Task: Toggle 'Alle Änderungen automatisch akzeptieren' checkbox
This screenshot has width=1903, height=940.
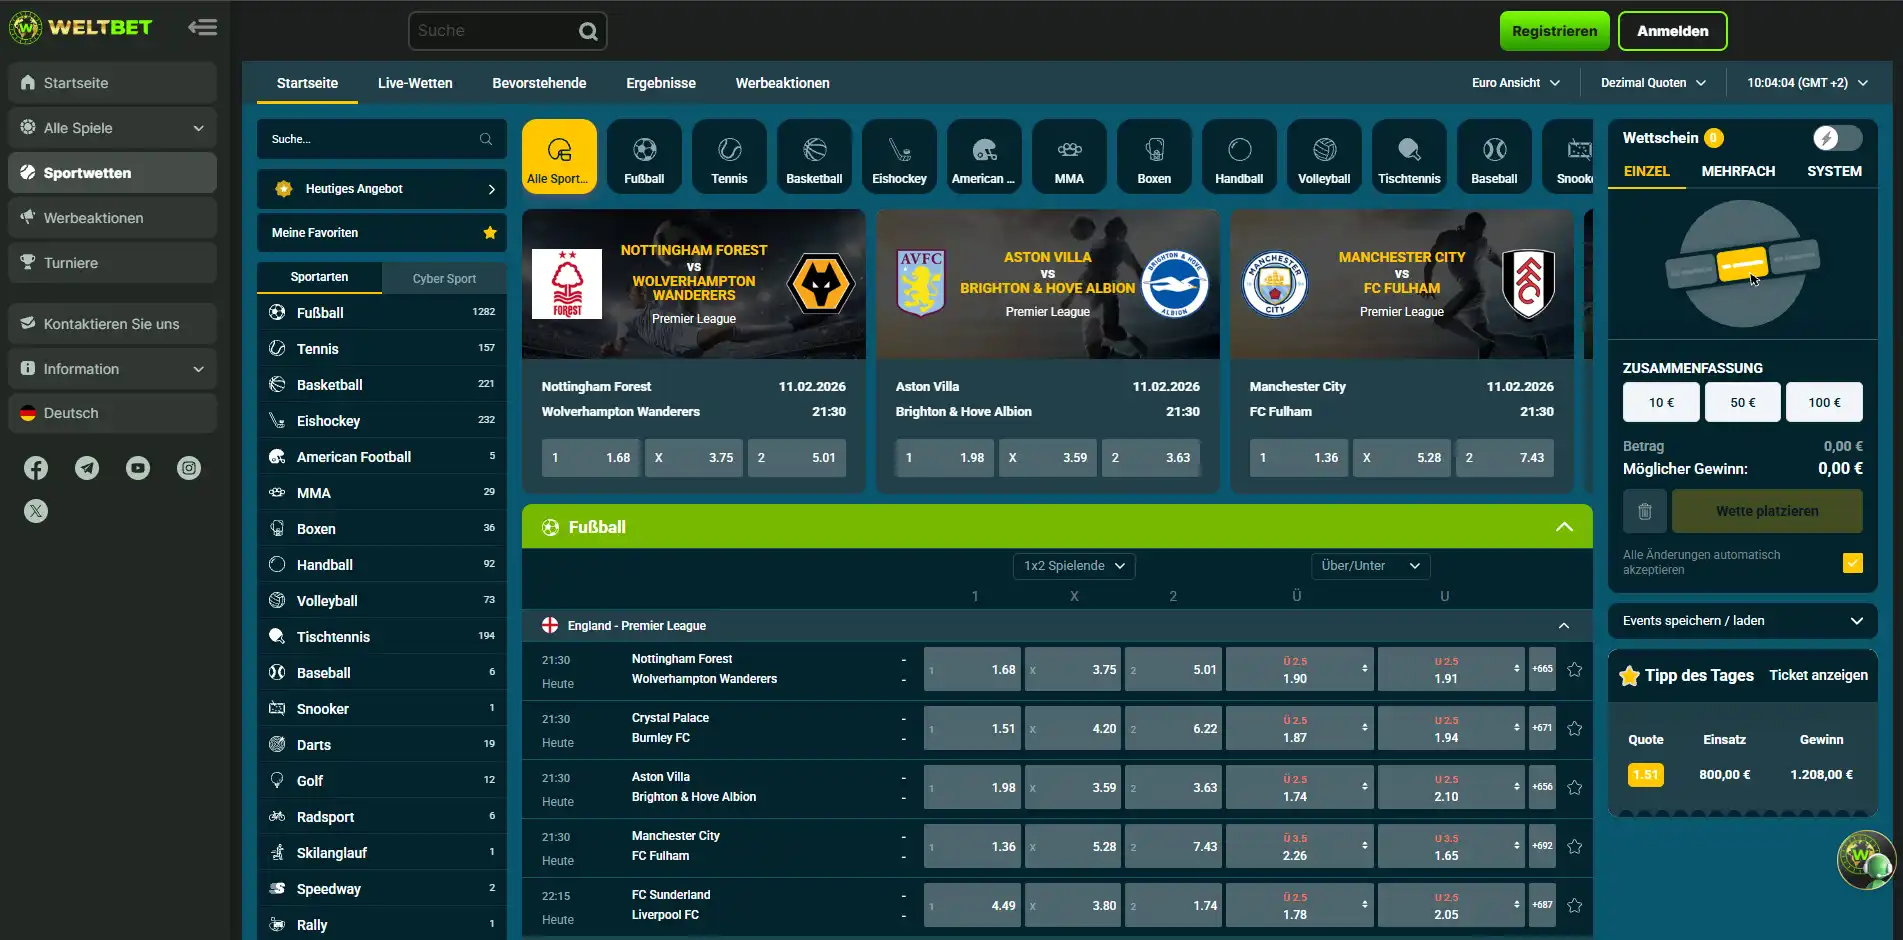Action: [1853, 562]
